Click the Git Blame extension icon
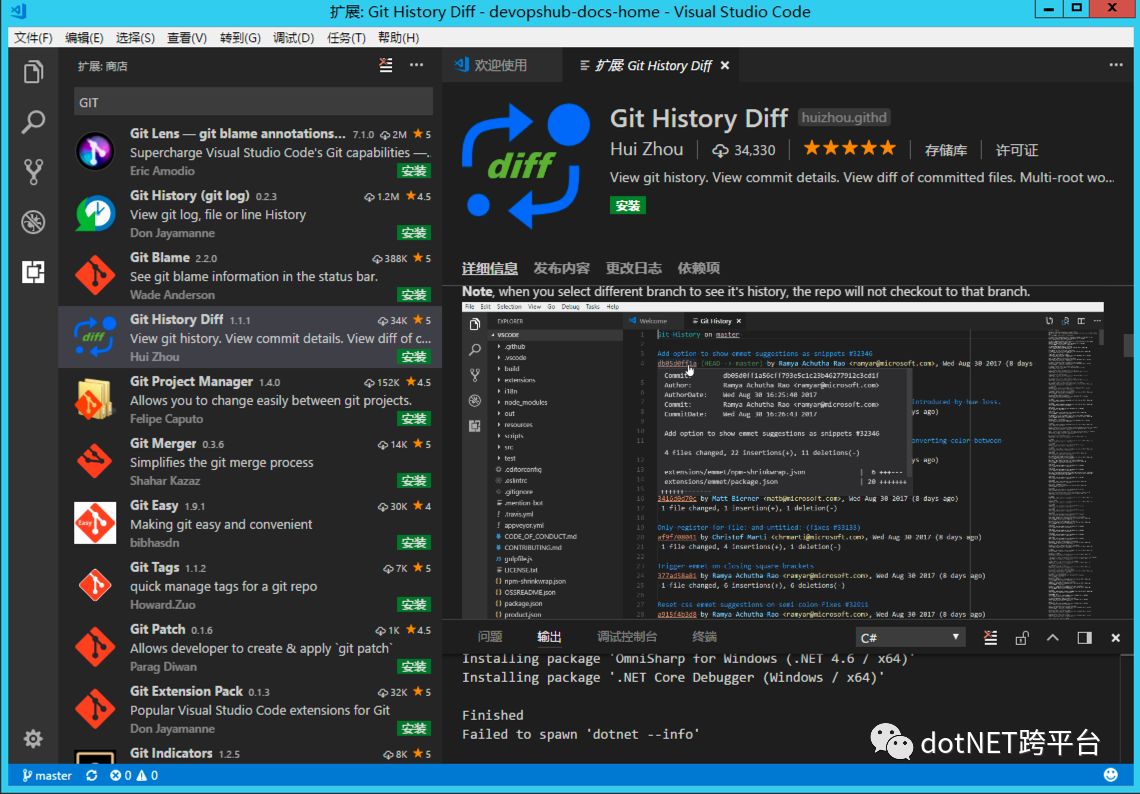The height and width of the screenshot is (794, 1140). (x=95, y=275)
